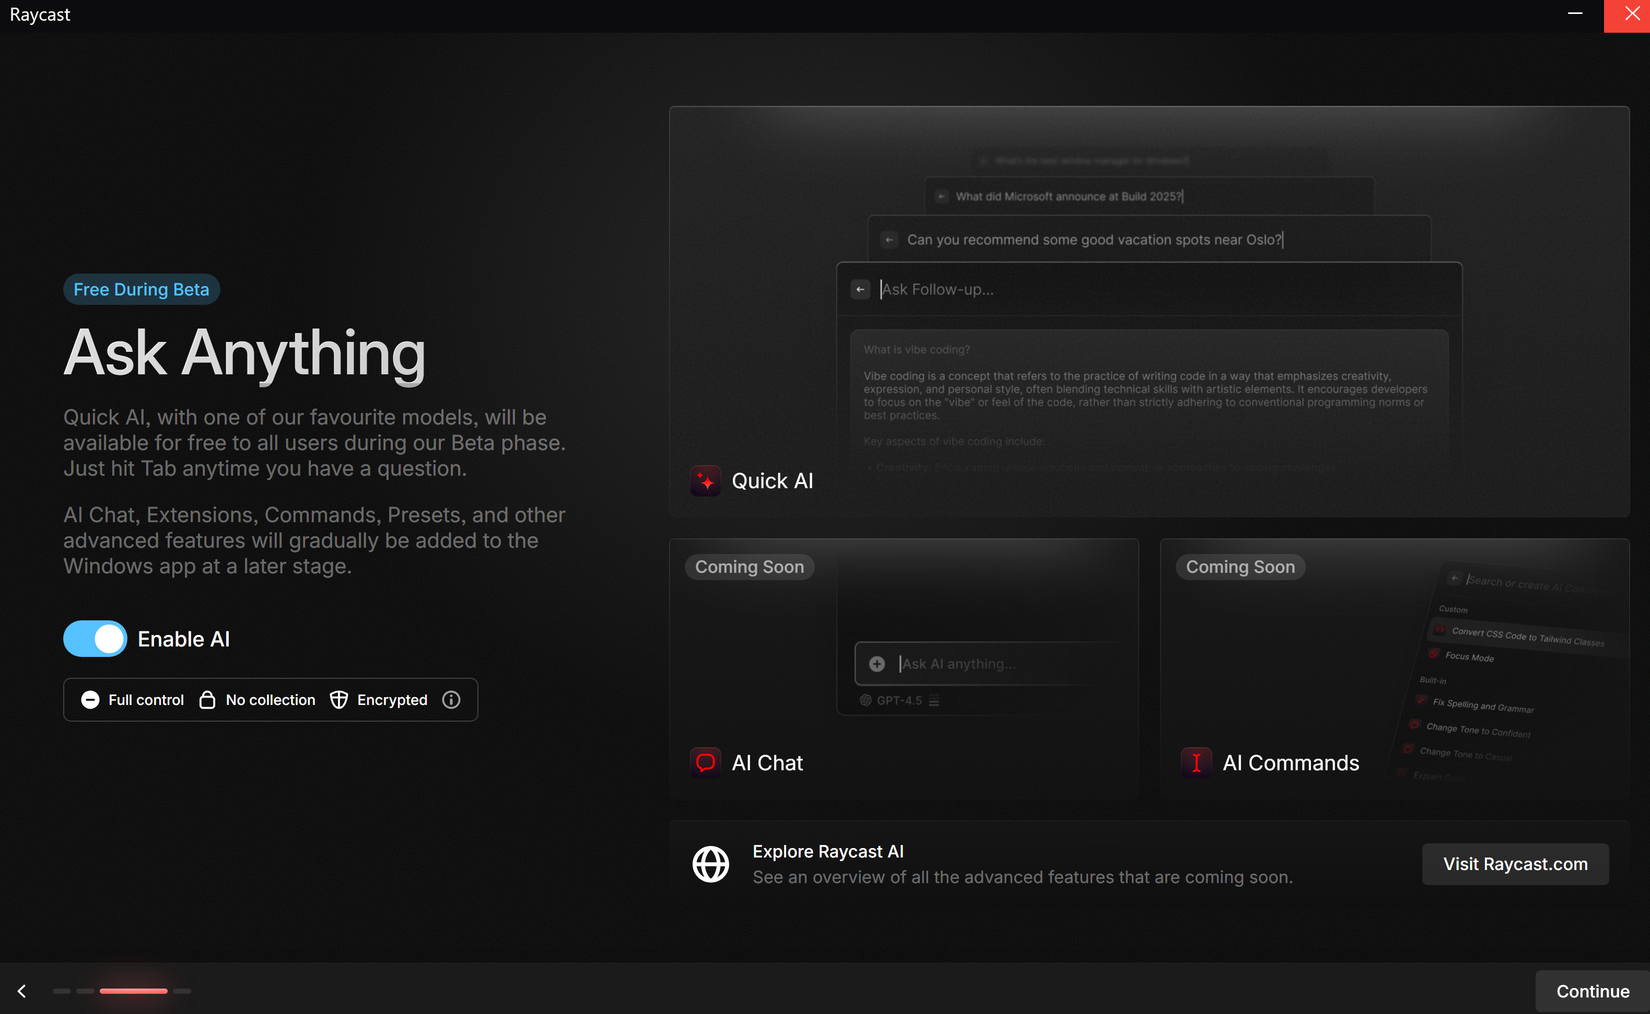Jump to the first onboarding page dot
This screenshot has width=1650, height=1014.
(62, 991)
